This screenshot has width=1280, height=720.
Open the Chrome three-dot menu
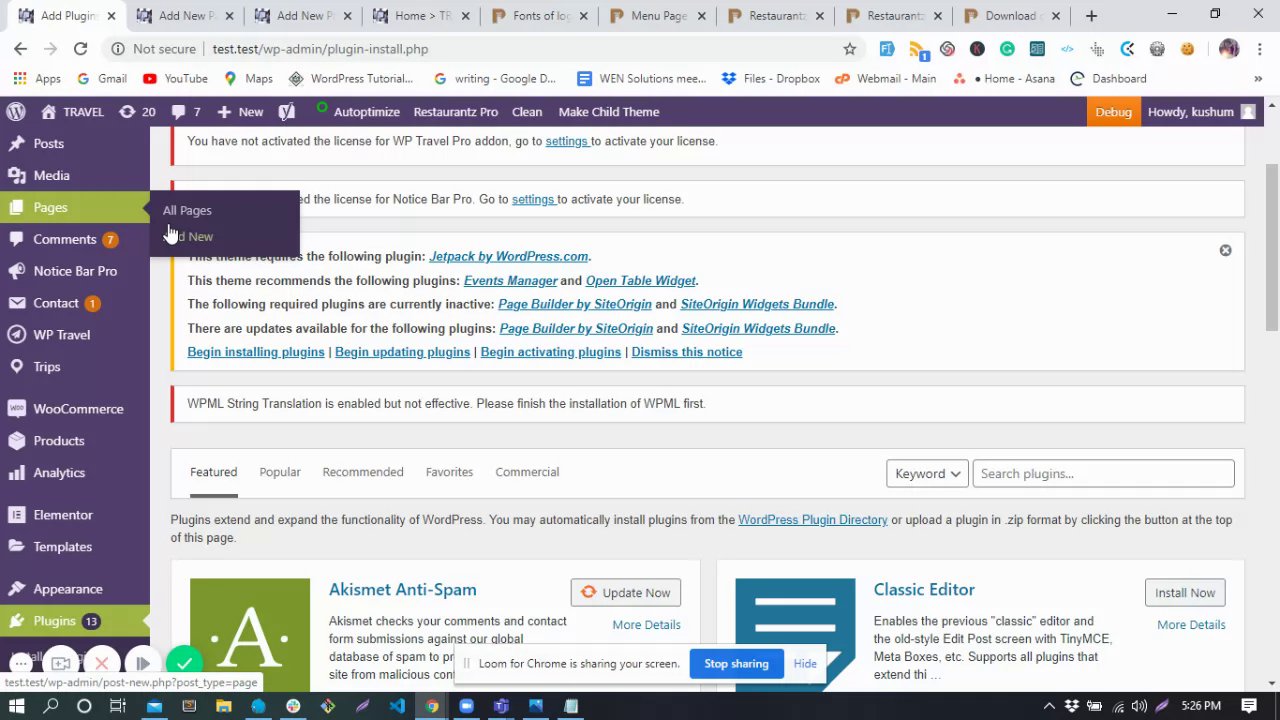(x=1258, y=49)
